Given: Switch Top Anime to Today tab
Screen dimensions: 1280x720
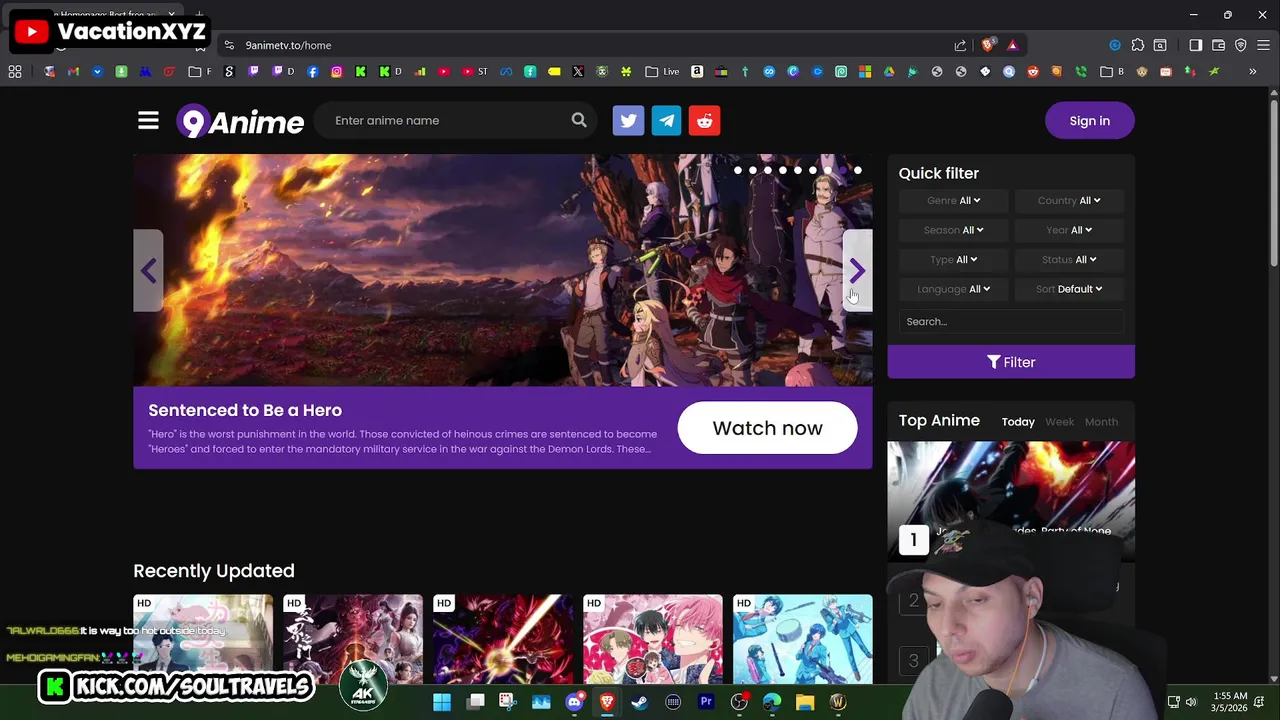Looking at the screenshot, I should point(1018,422).
